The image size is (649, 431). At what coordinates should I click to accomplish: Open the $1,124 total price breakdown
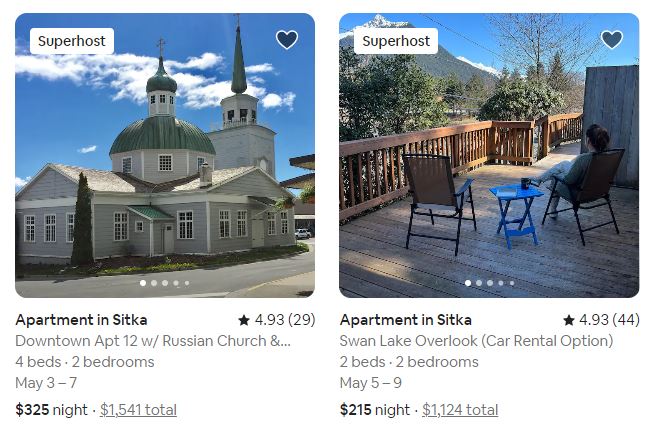460,409
